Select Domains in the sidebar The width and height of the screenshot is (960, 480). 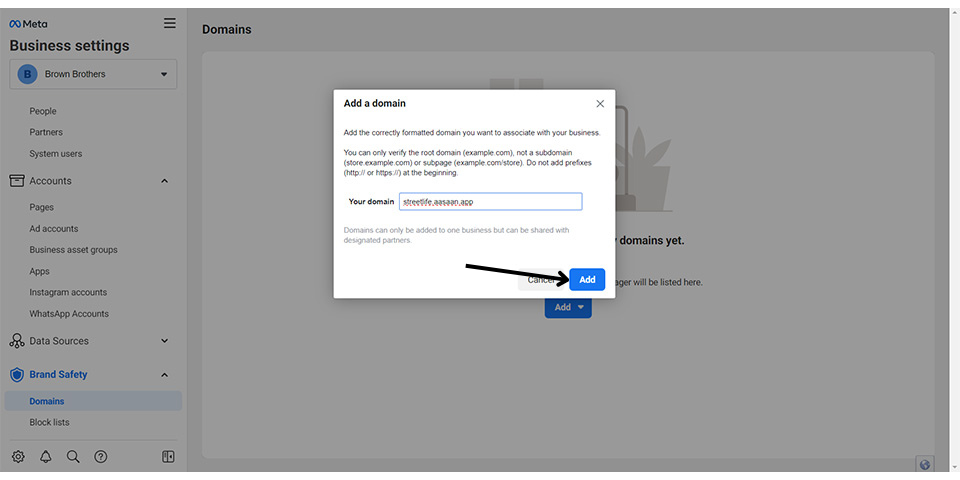[x=93, y=401]
